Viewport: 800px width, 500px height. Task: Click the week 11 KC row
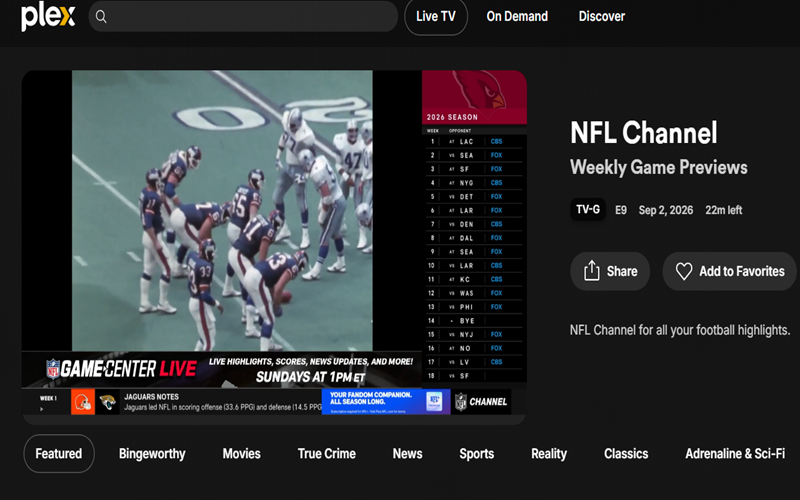pyautogui.click(x=474, y=279)
